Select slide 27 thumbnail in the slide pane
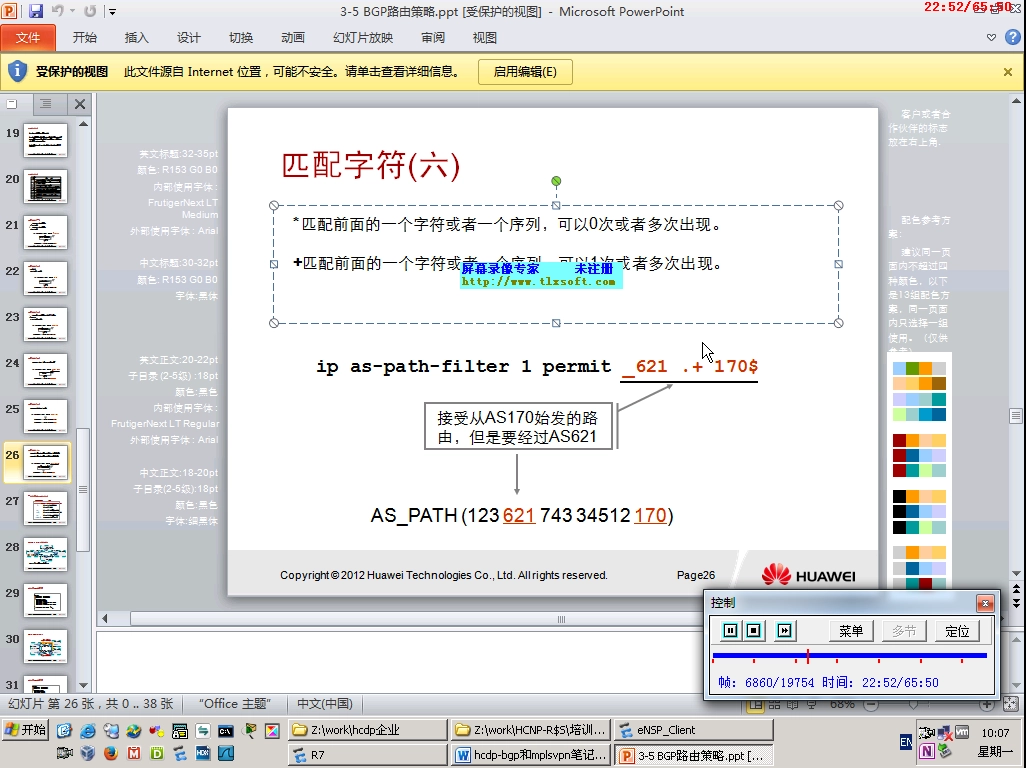 45,508
